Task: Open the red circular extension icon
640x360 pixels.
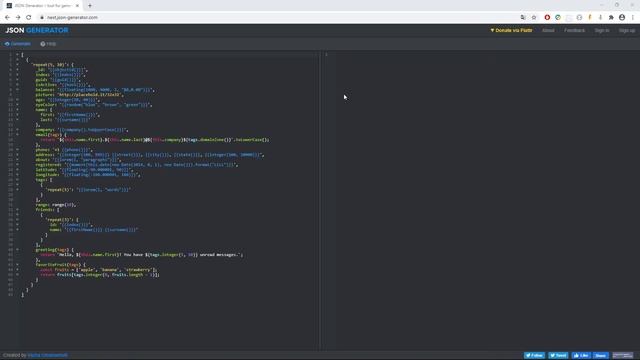Action: coord(547,18)
